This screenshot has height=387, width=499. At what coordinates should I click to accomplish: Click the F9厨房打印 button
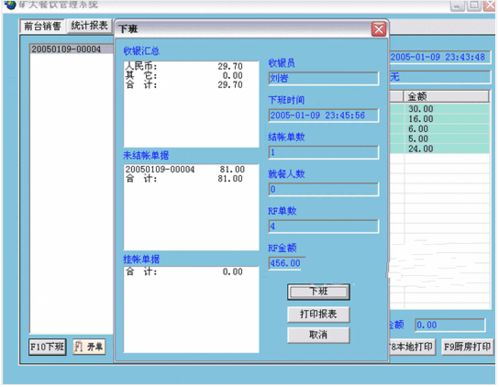pos(467,347)
